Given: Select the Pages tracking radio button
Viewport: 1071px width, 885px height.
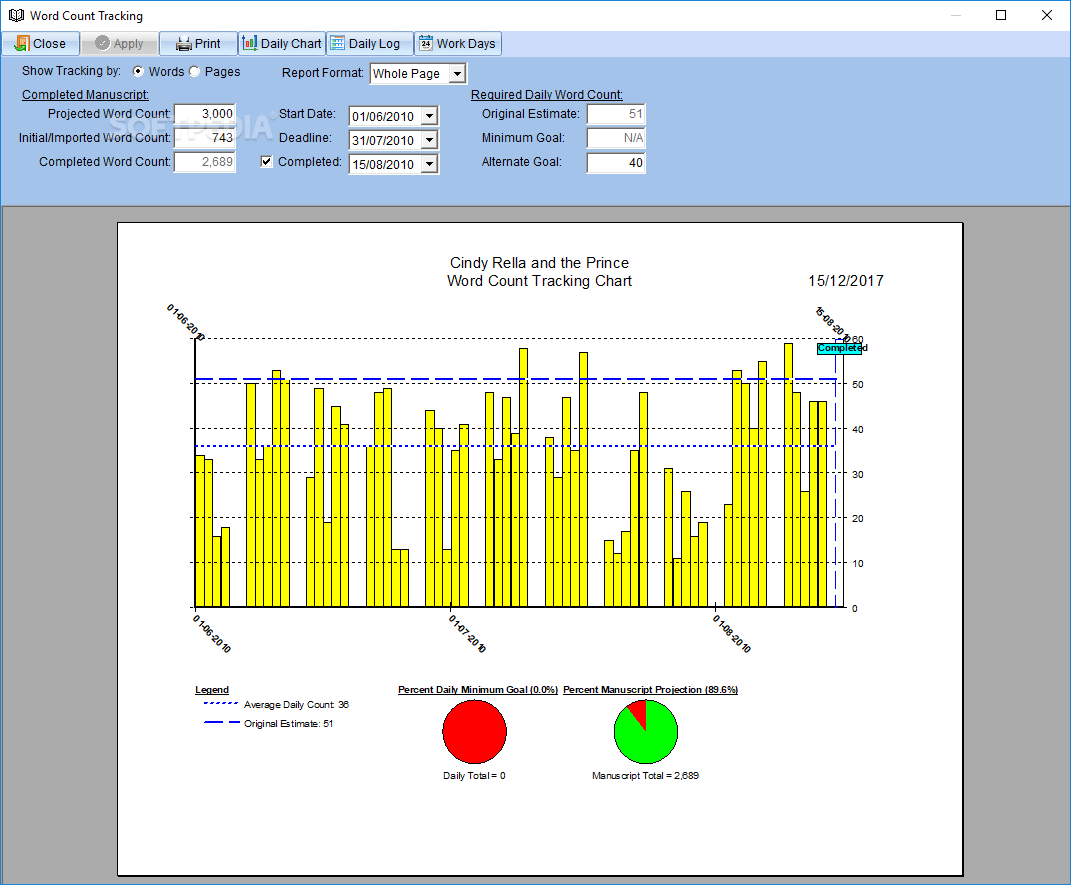Looking at the screenshot, I should (x=195, y=71).
